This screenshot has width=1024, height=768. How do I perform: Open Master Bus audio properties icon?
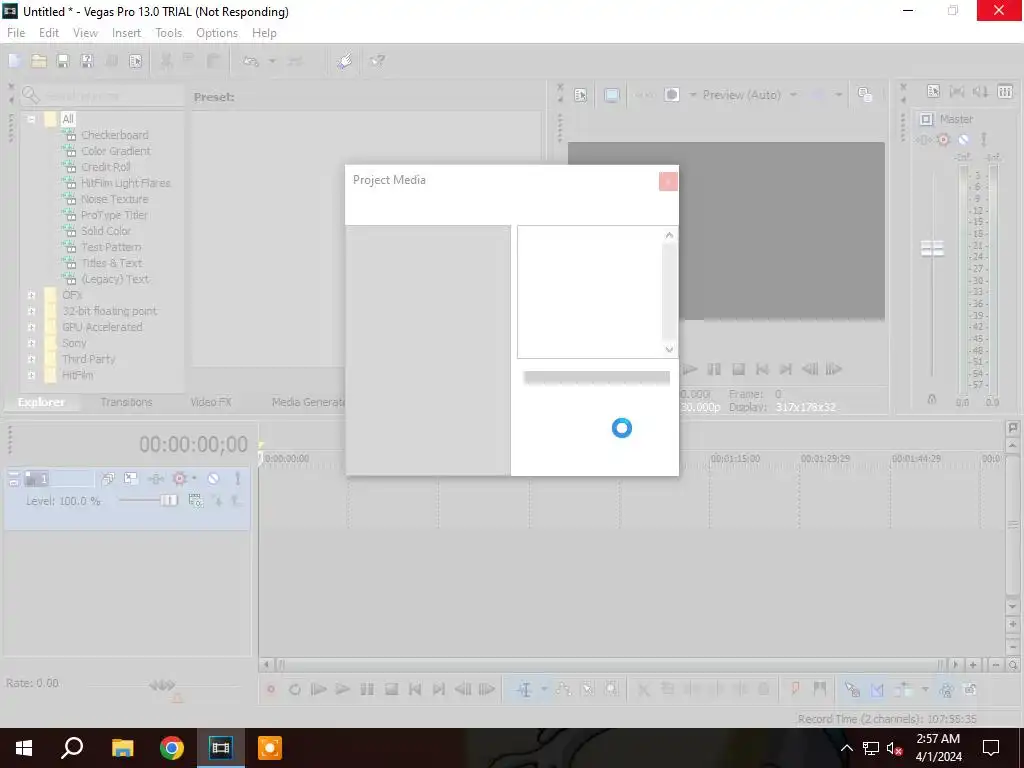(933, 91)
